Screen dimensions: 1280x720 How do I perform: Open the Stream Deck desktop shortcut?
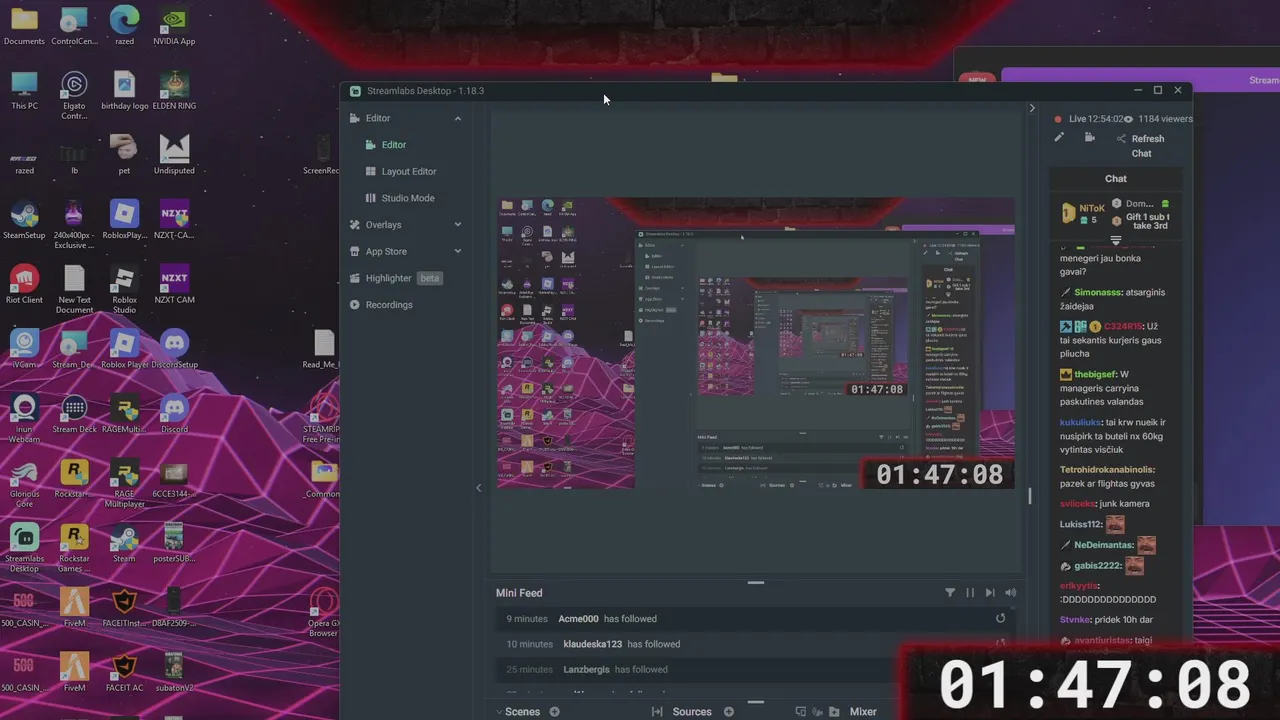click(74, 413)
